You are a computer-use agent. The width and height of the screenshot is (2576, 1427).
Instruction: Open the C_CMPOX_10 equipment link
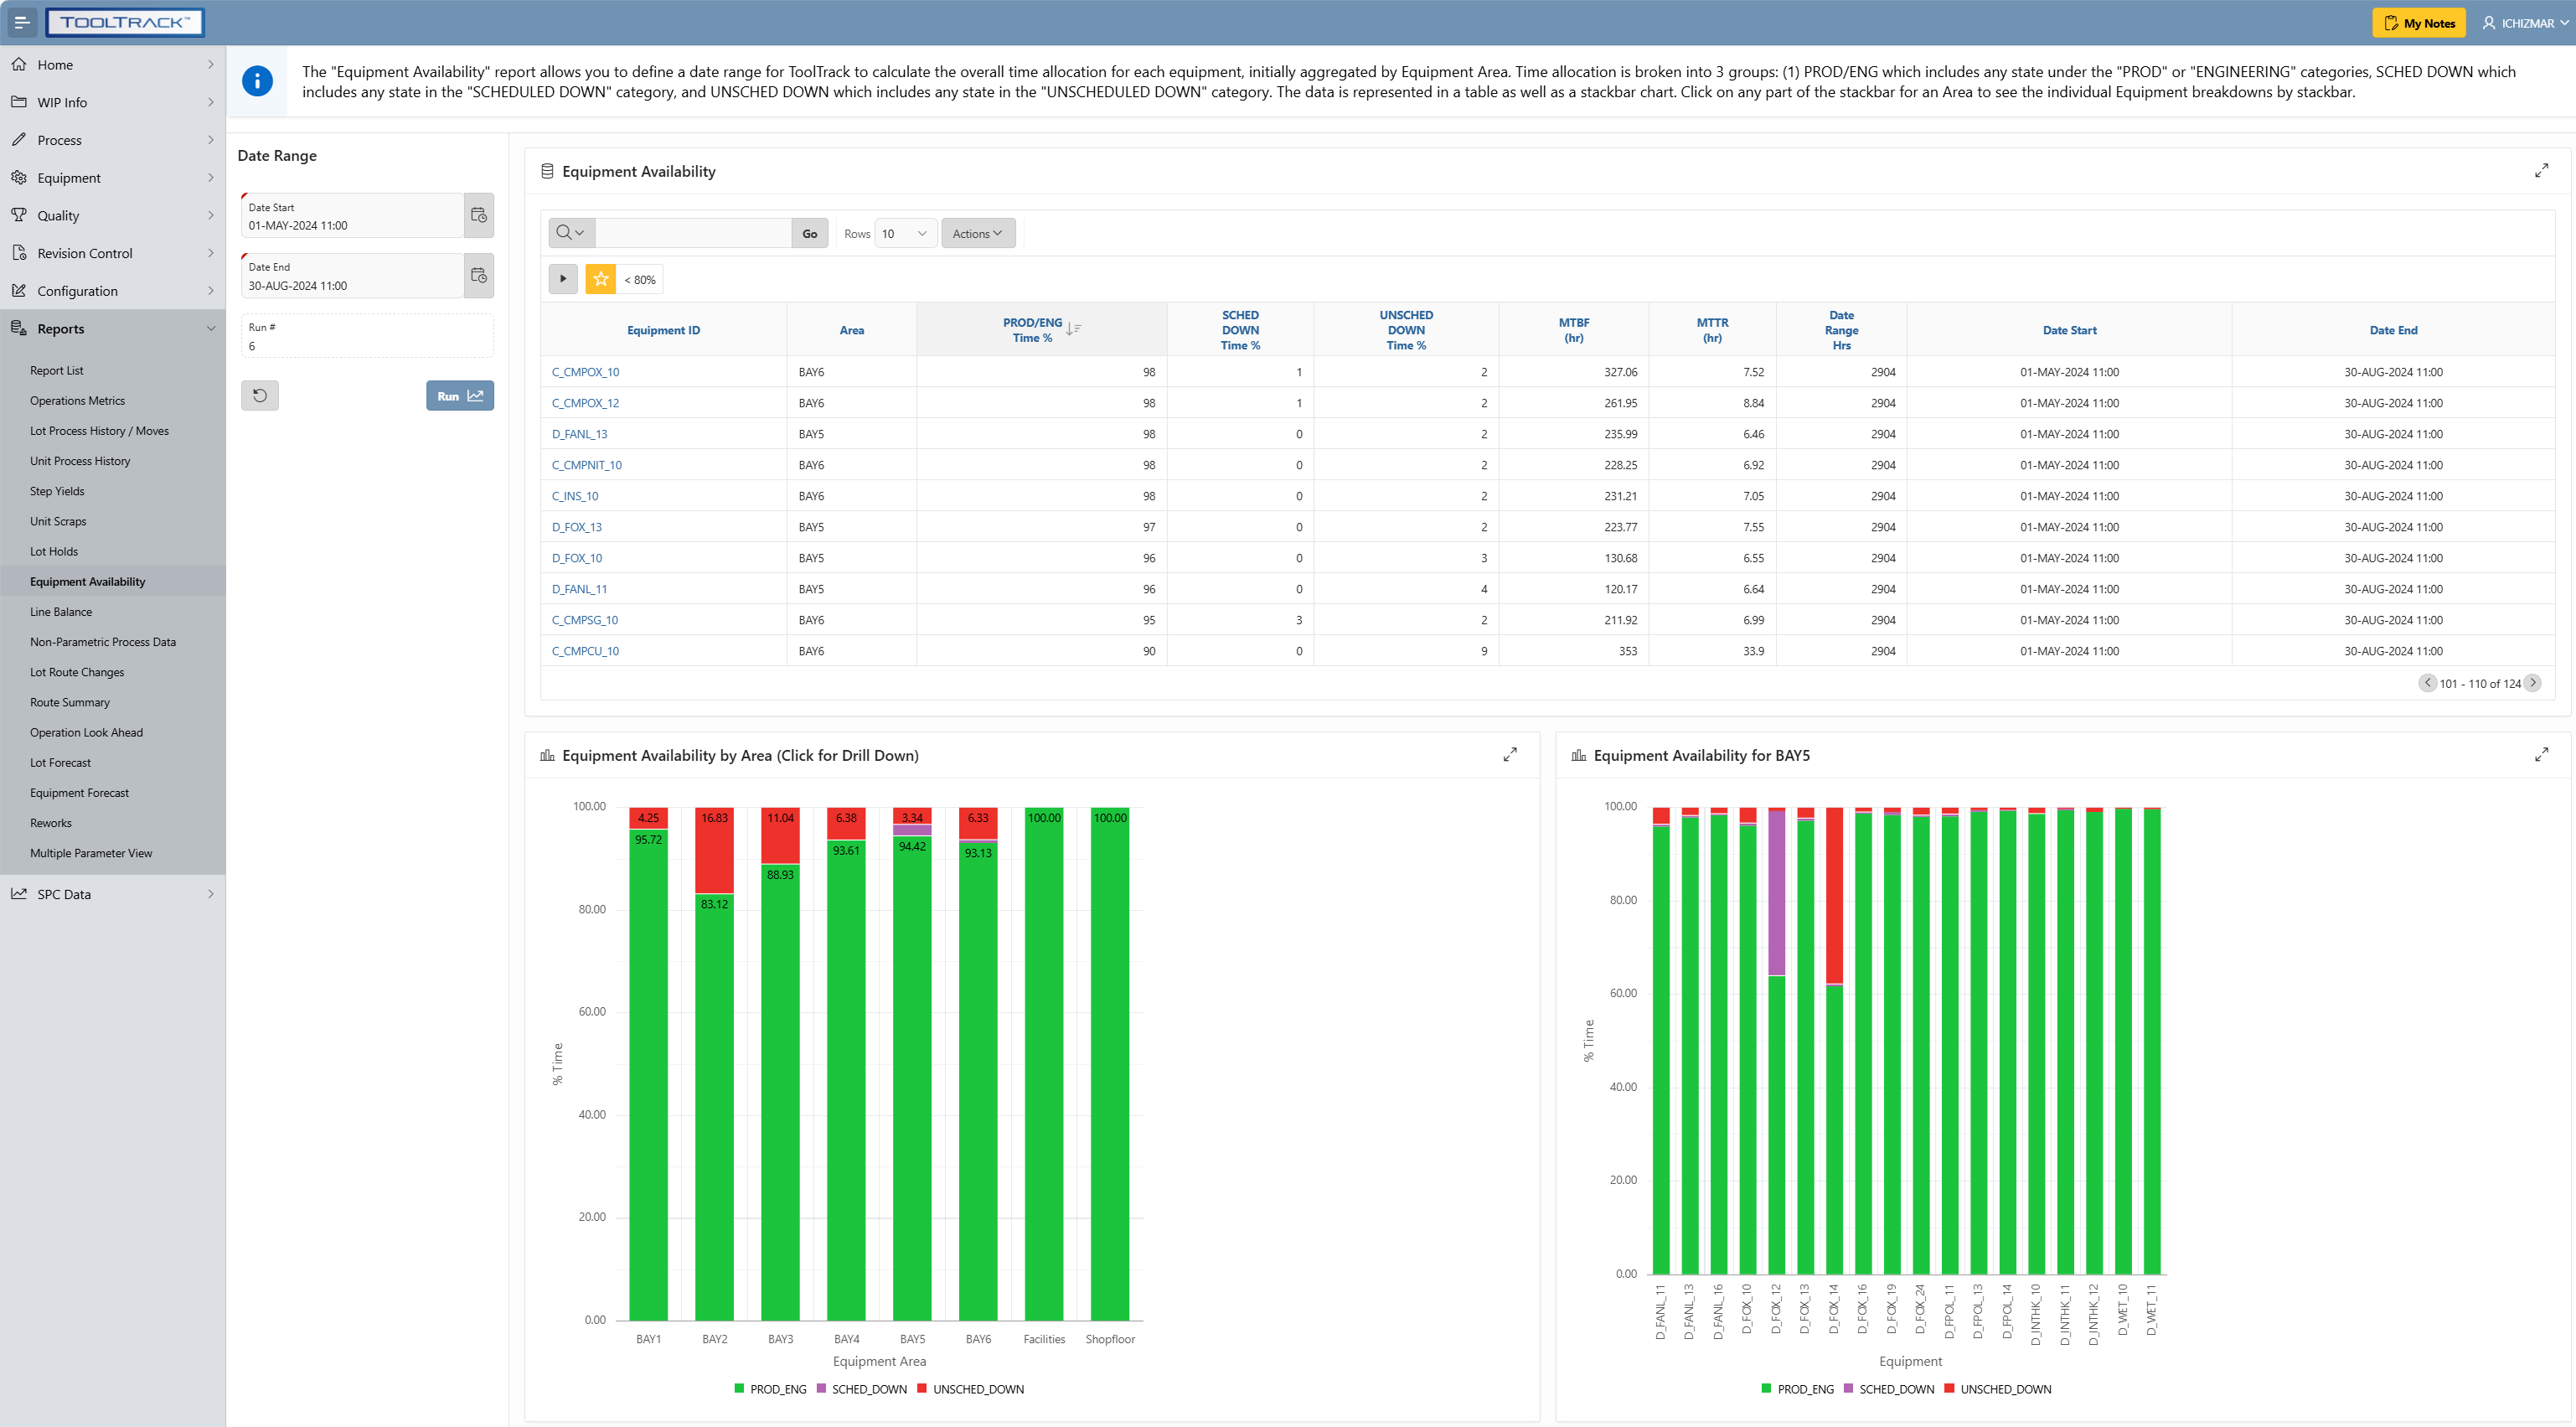click(x=586, y=371)
